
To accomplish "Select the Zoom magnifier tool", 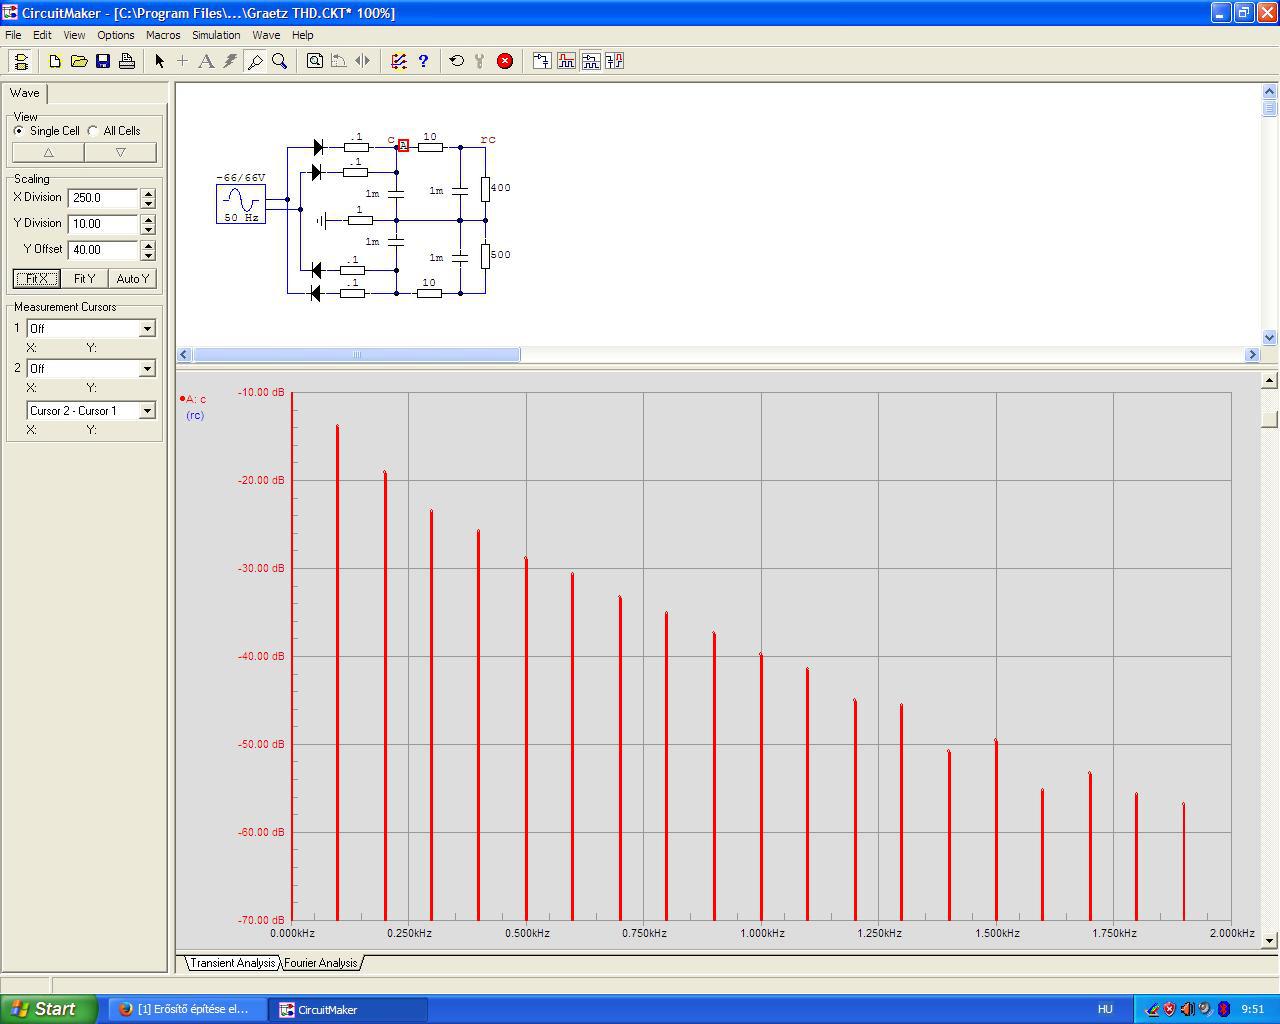I will point(279,61).
